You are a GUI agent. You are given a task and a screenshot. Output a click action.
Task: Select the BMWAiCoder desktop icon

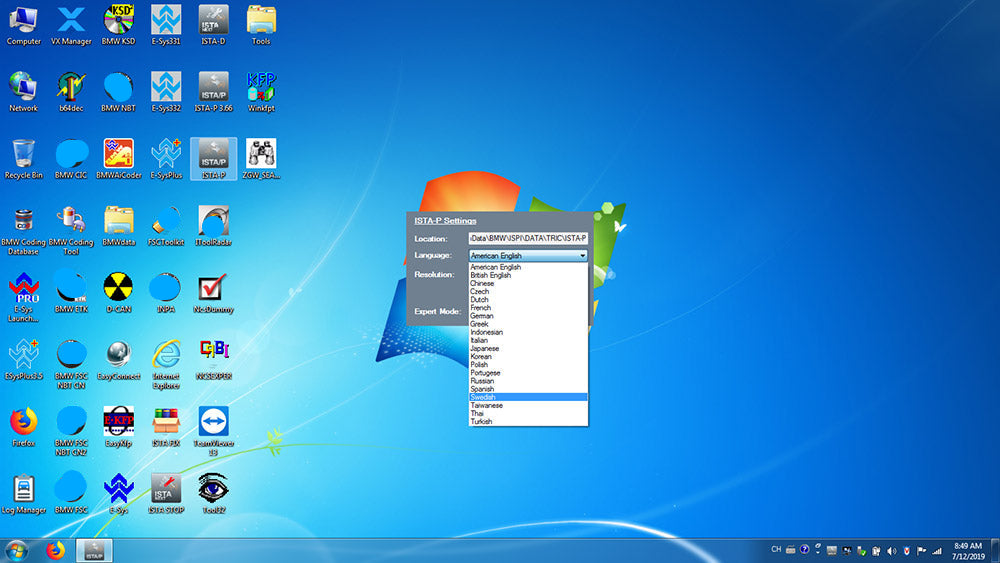(118, 155)
